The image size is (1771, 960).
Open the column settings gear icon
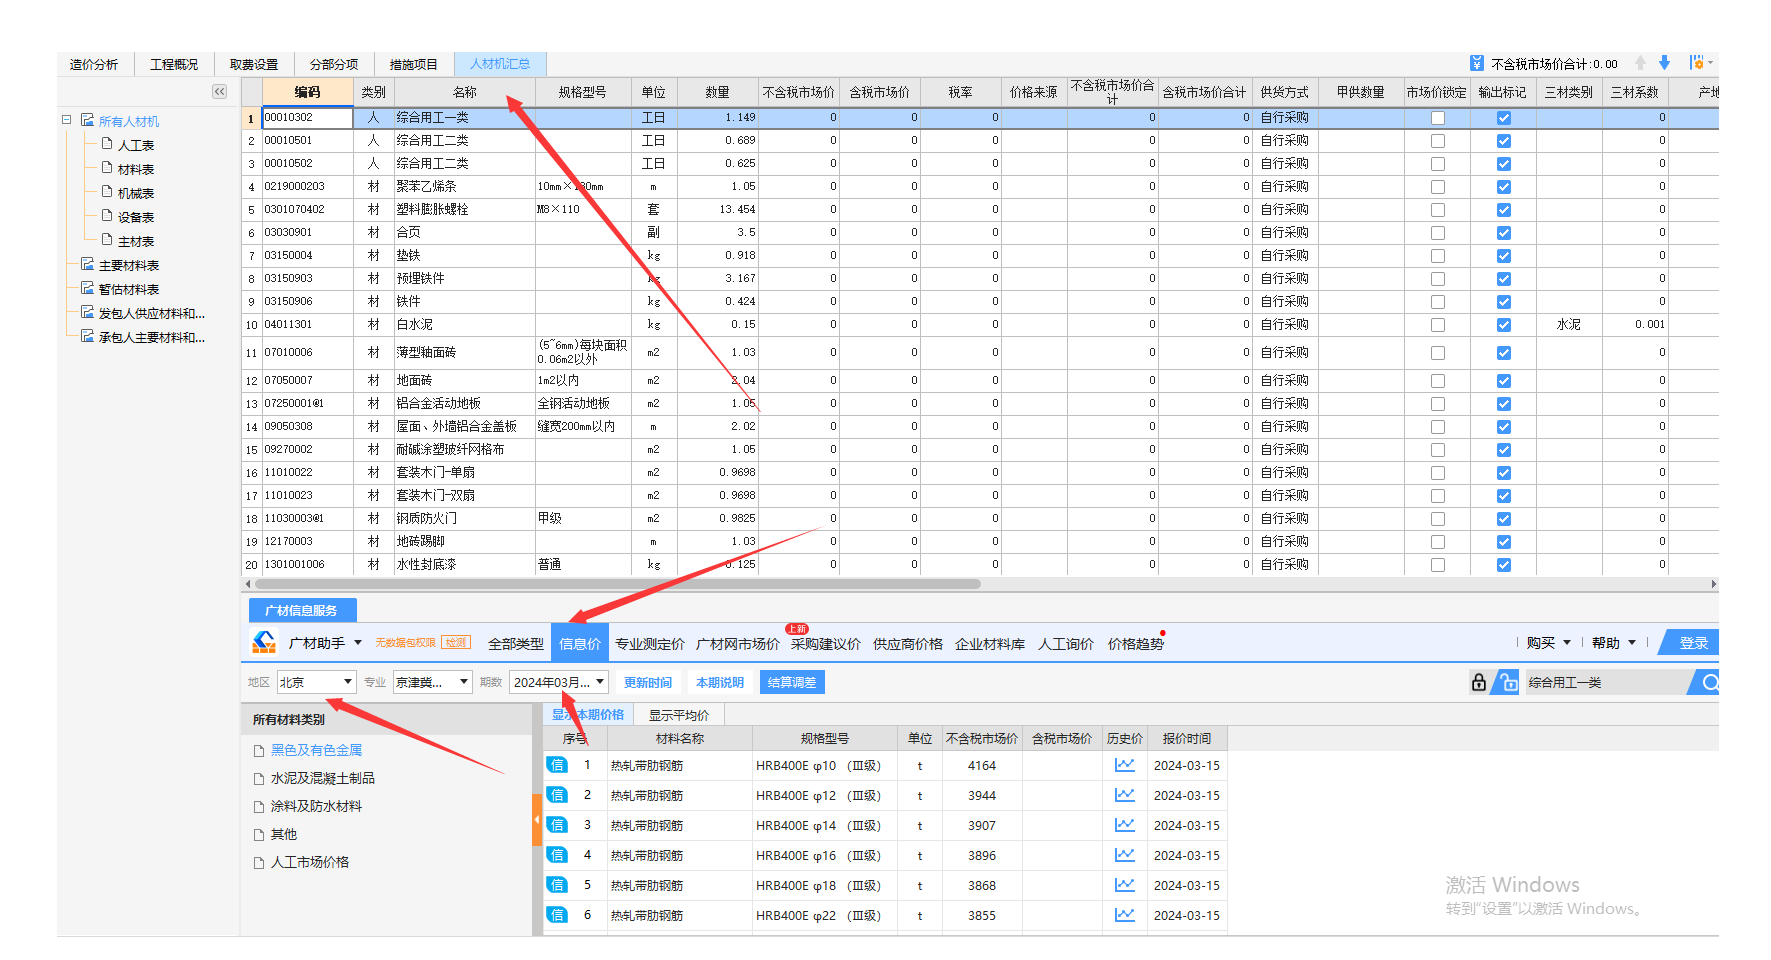[1697, 63]
